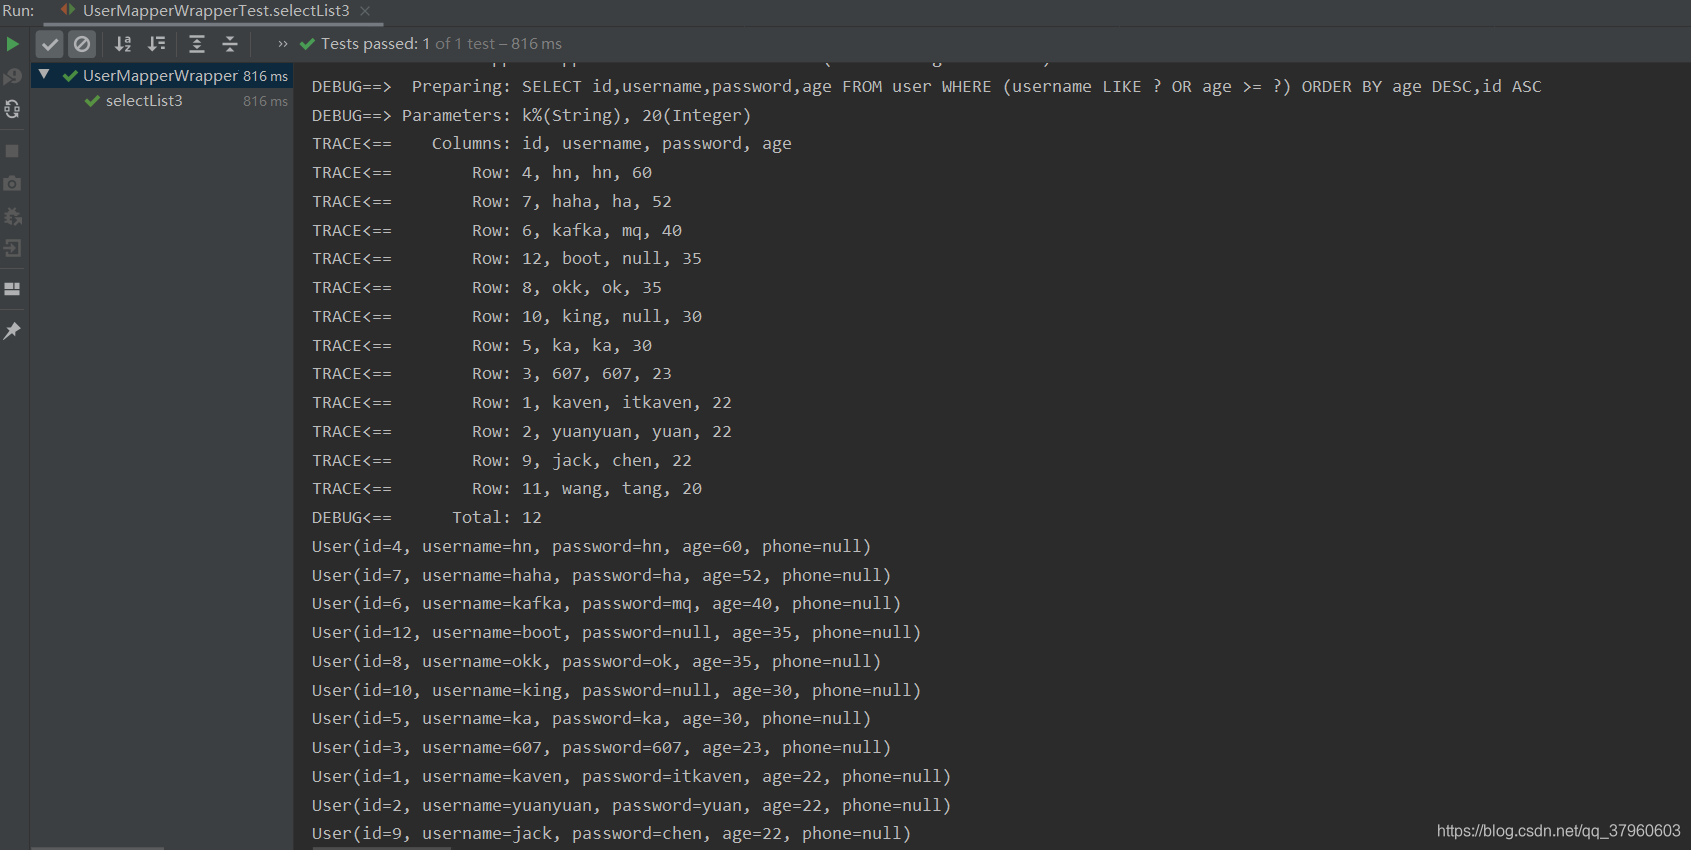The height and width of the screenshot is (850, 1691).
Task: Click the 'Row: 1, kaven, itkaven, 22' line
Action: [x=522, y=403]
